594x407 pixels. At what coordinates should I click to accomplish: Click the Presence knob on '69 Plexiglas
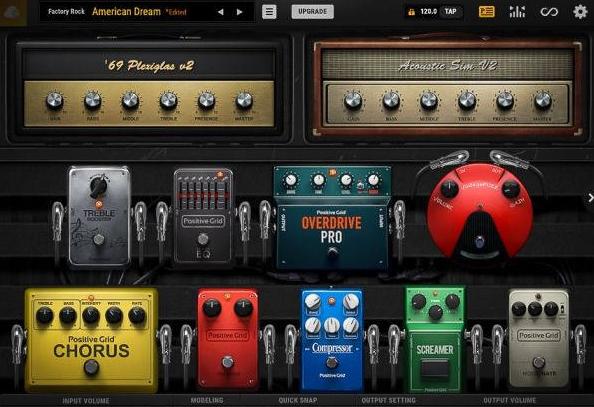click(x=206, y=100)
